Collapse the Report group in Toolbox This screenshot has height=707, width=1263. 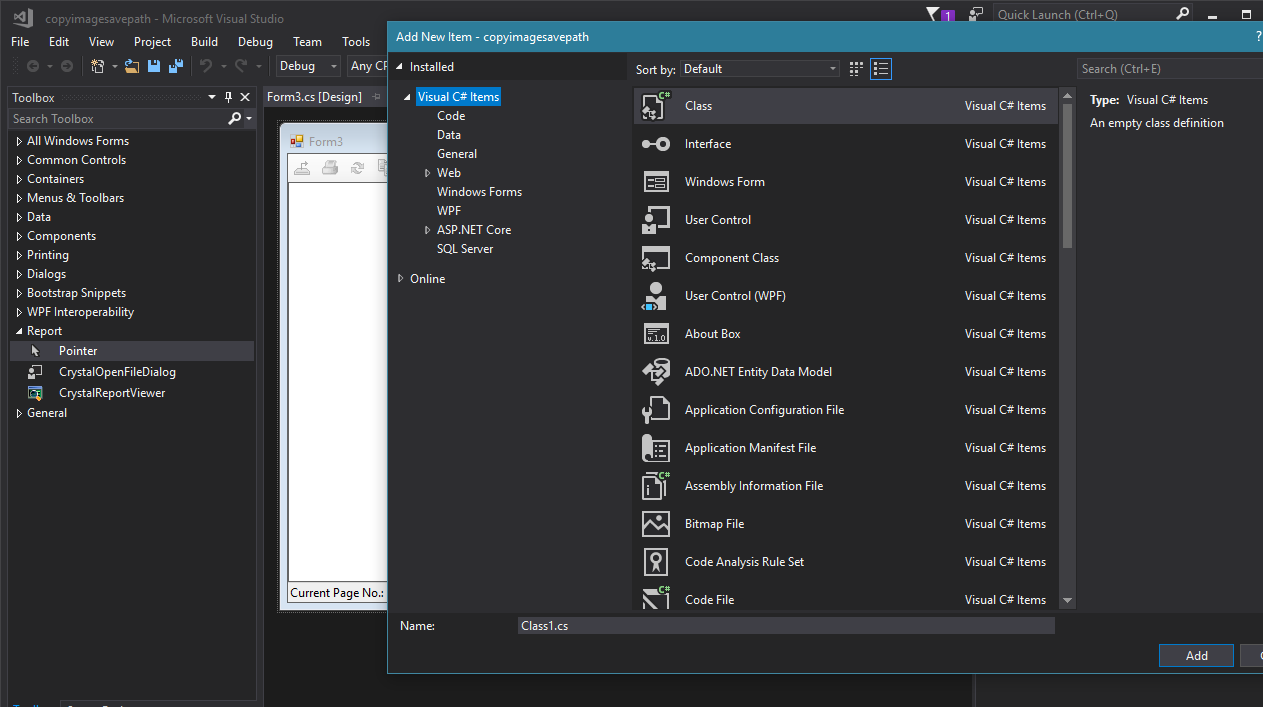18,331
